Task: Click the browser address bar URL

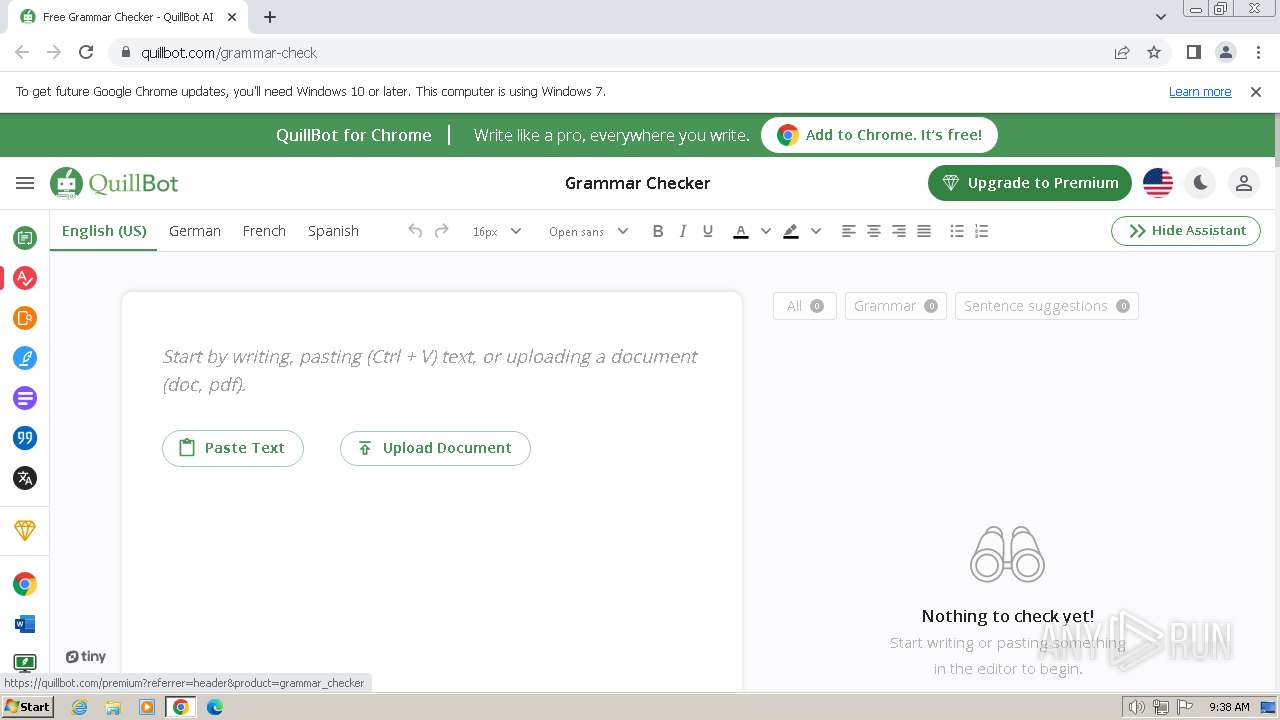Action: point(229,53)
